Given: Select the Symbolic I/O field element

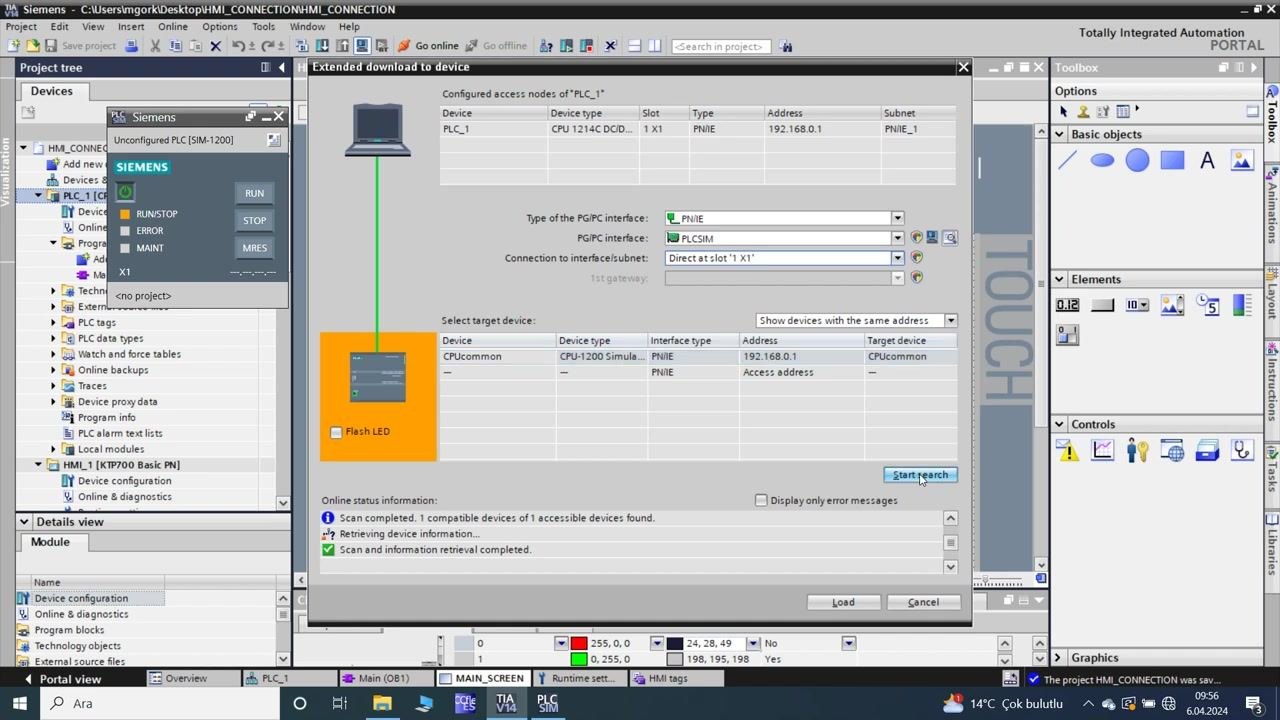Looking at the screenshot, I should pyautogui.click(x=1137, y=305).
